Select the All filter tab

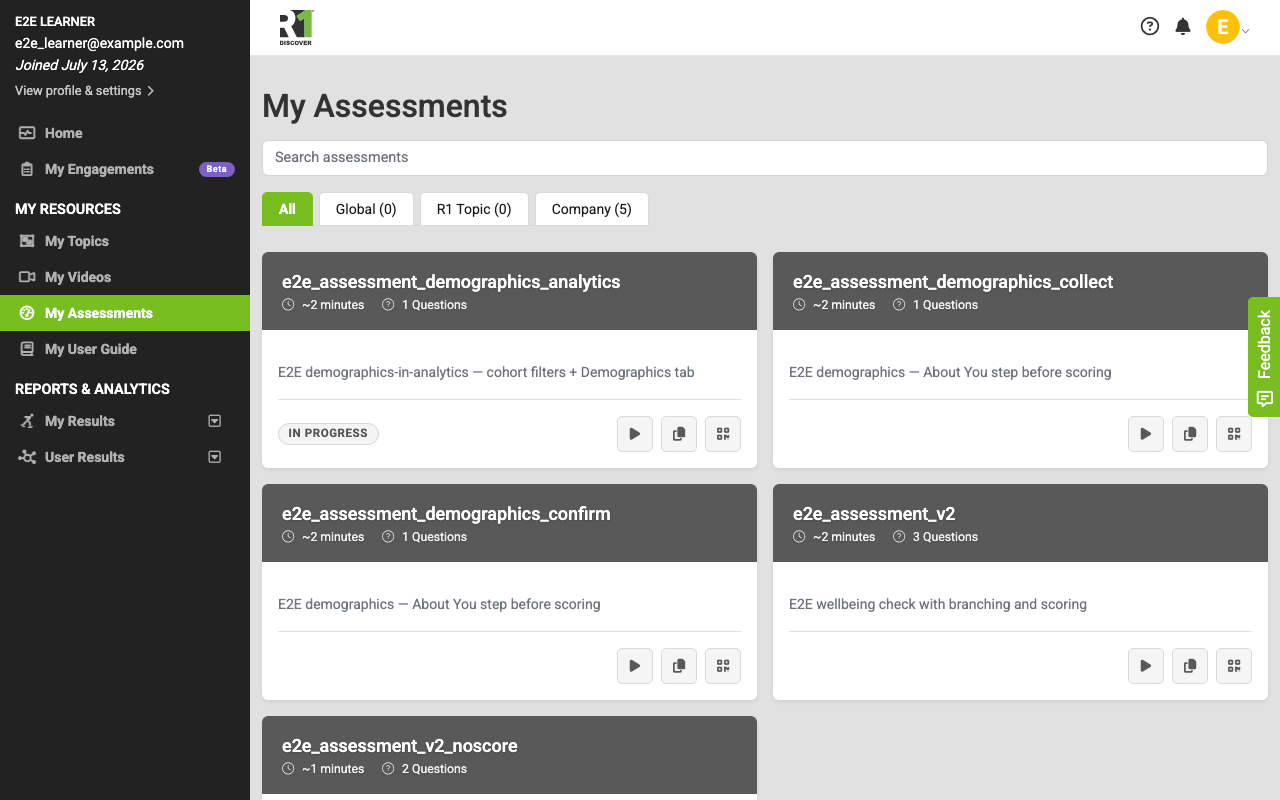coord(287,209)
